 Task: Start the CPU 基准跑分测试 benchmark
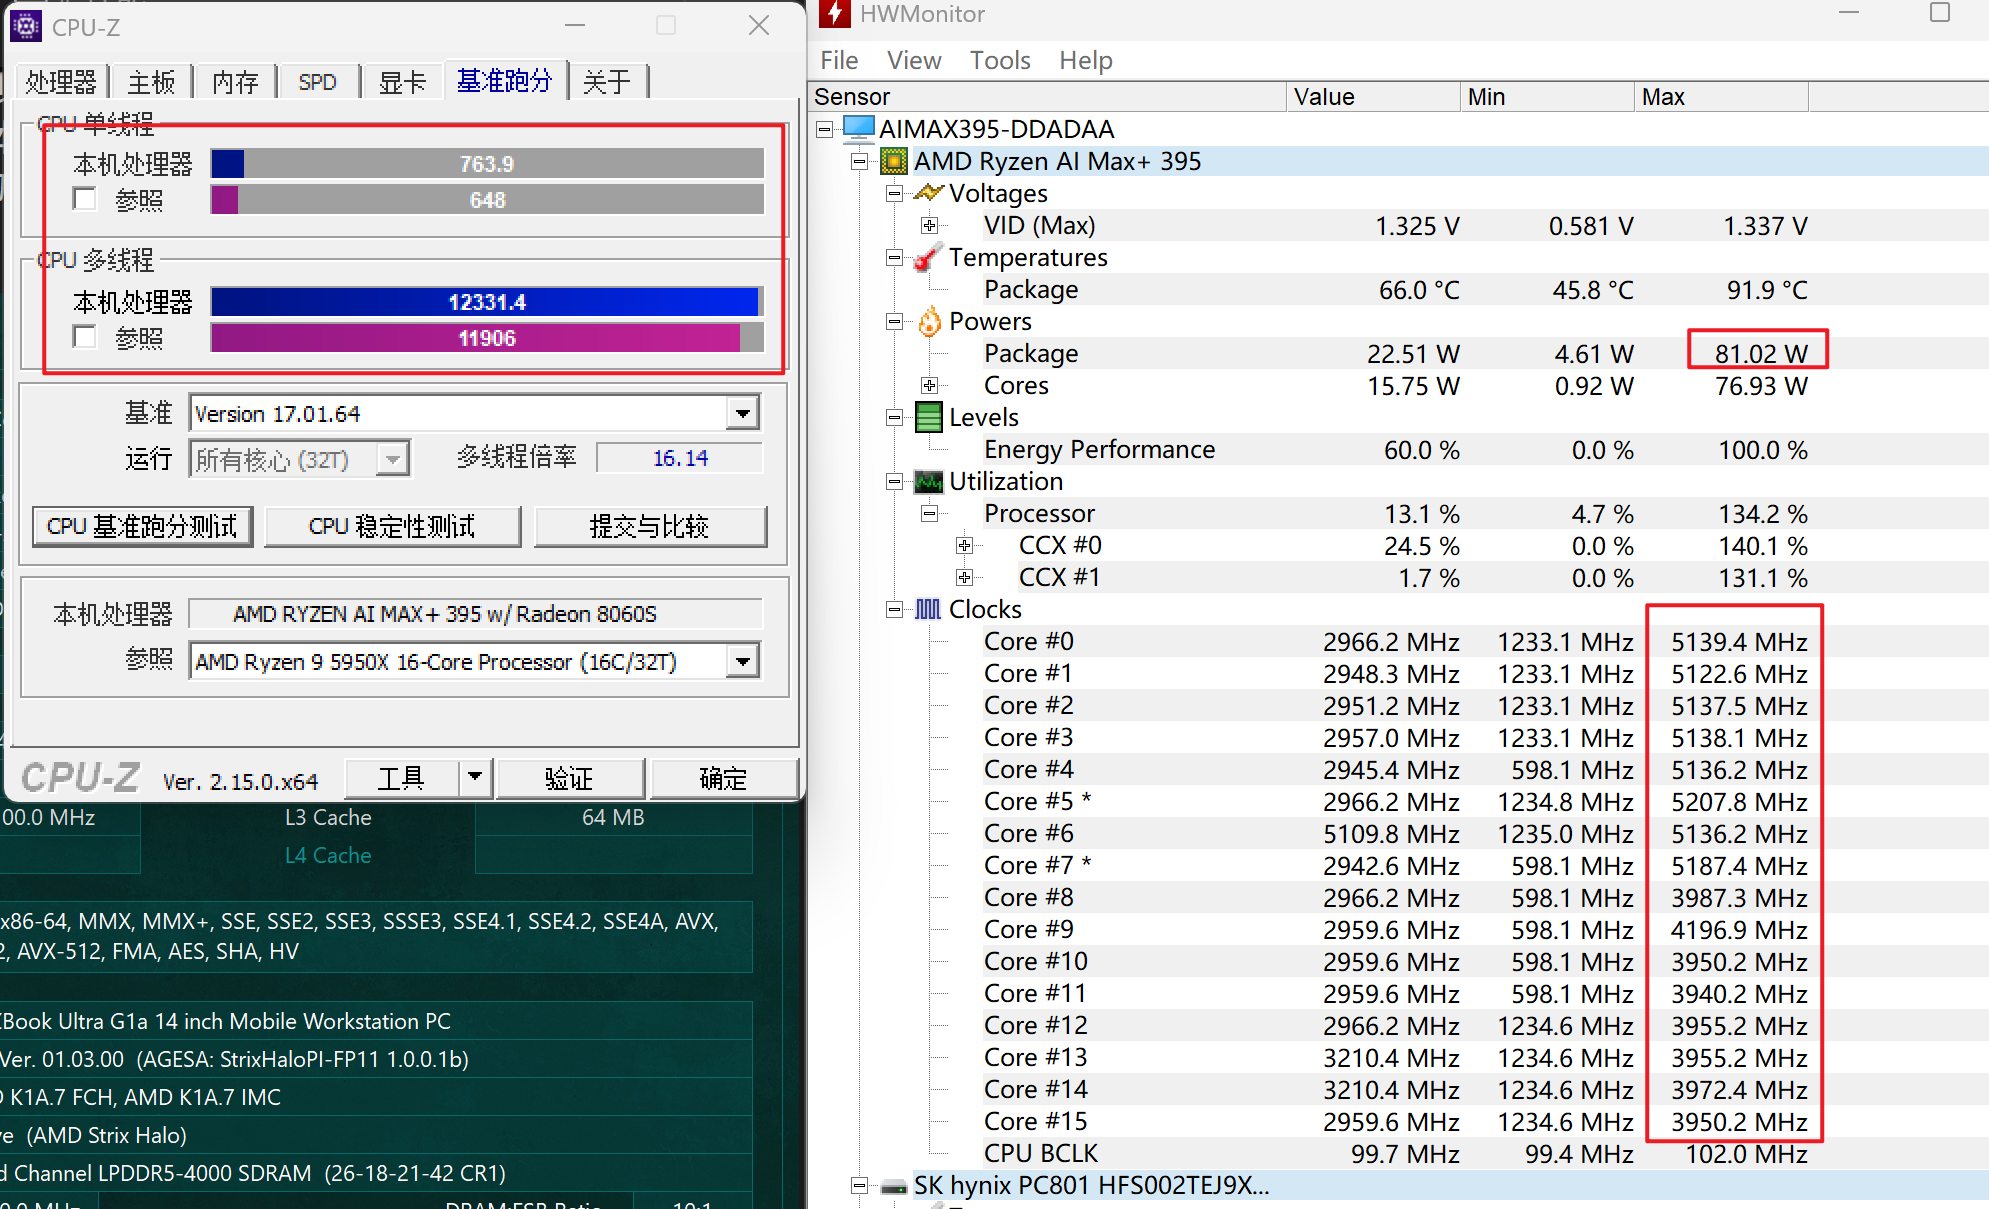142,526
